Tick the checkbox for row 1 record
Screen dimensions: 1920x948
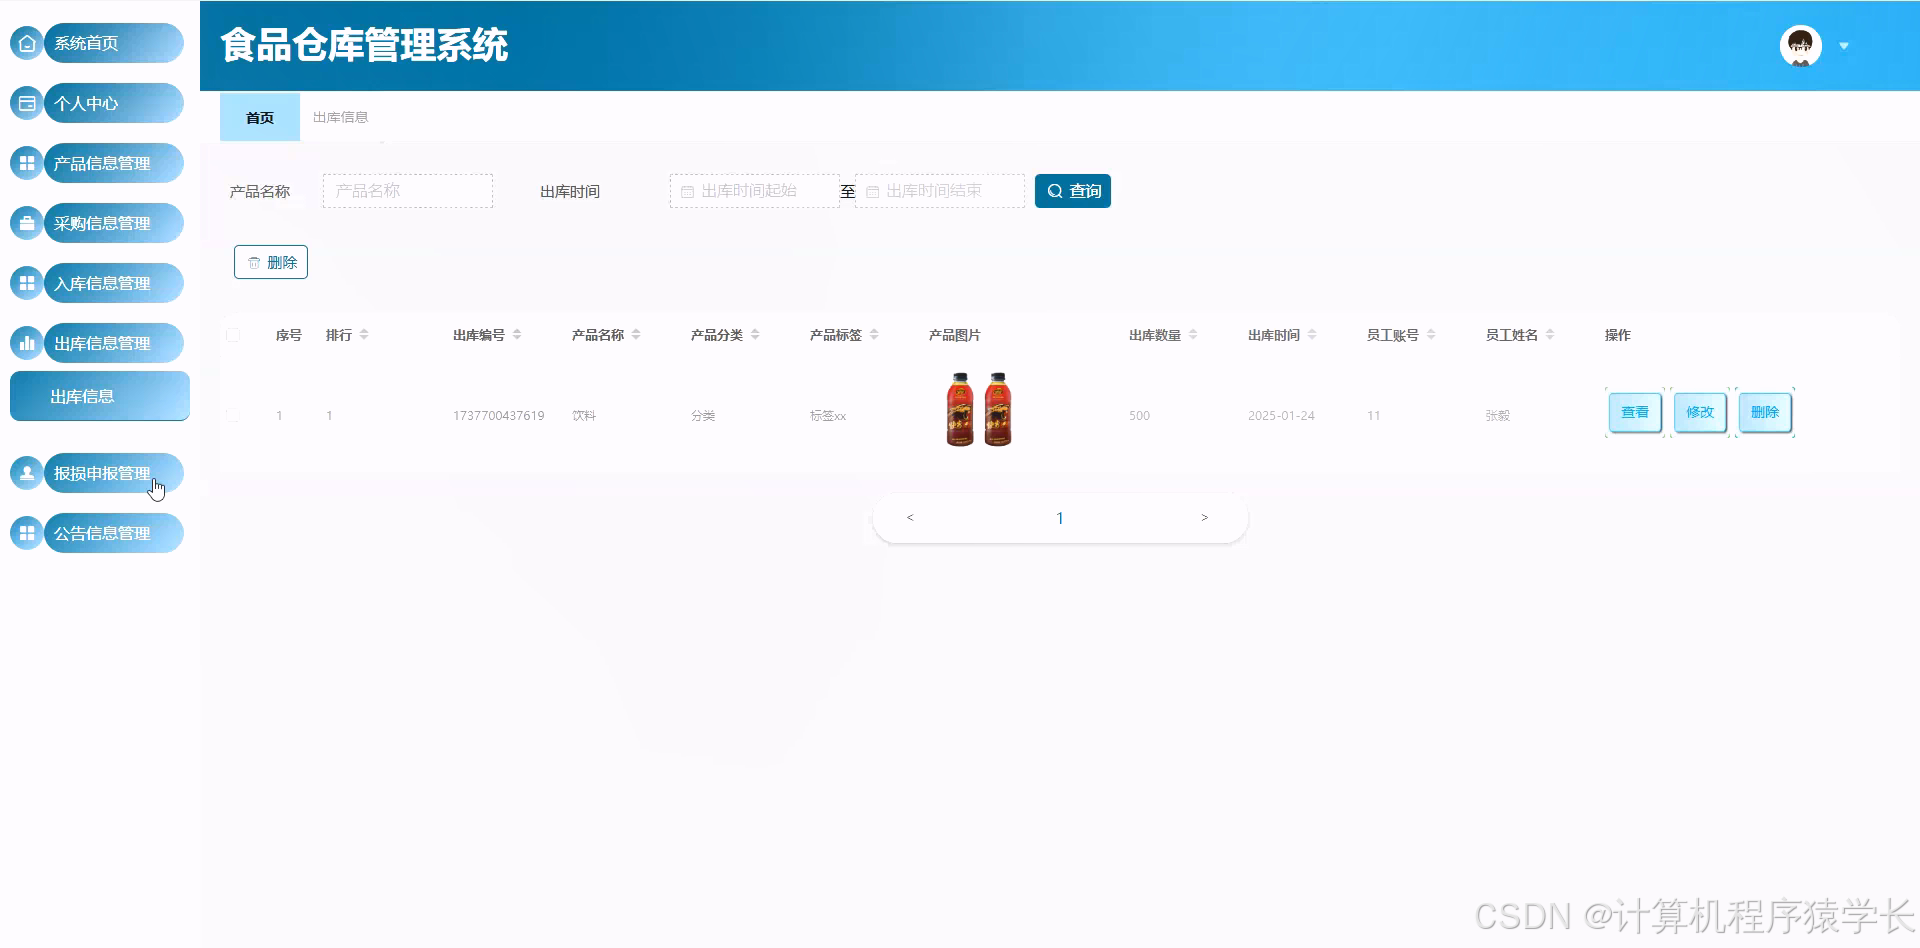(233, 415)
